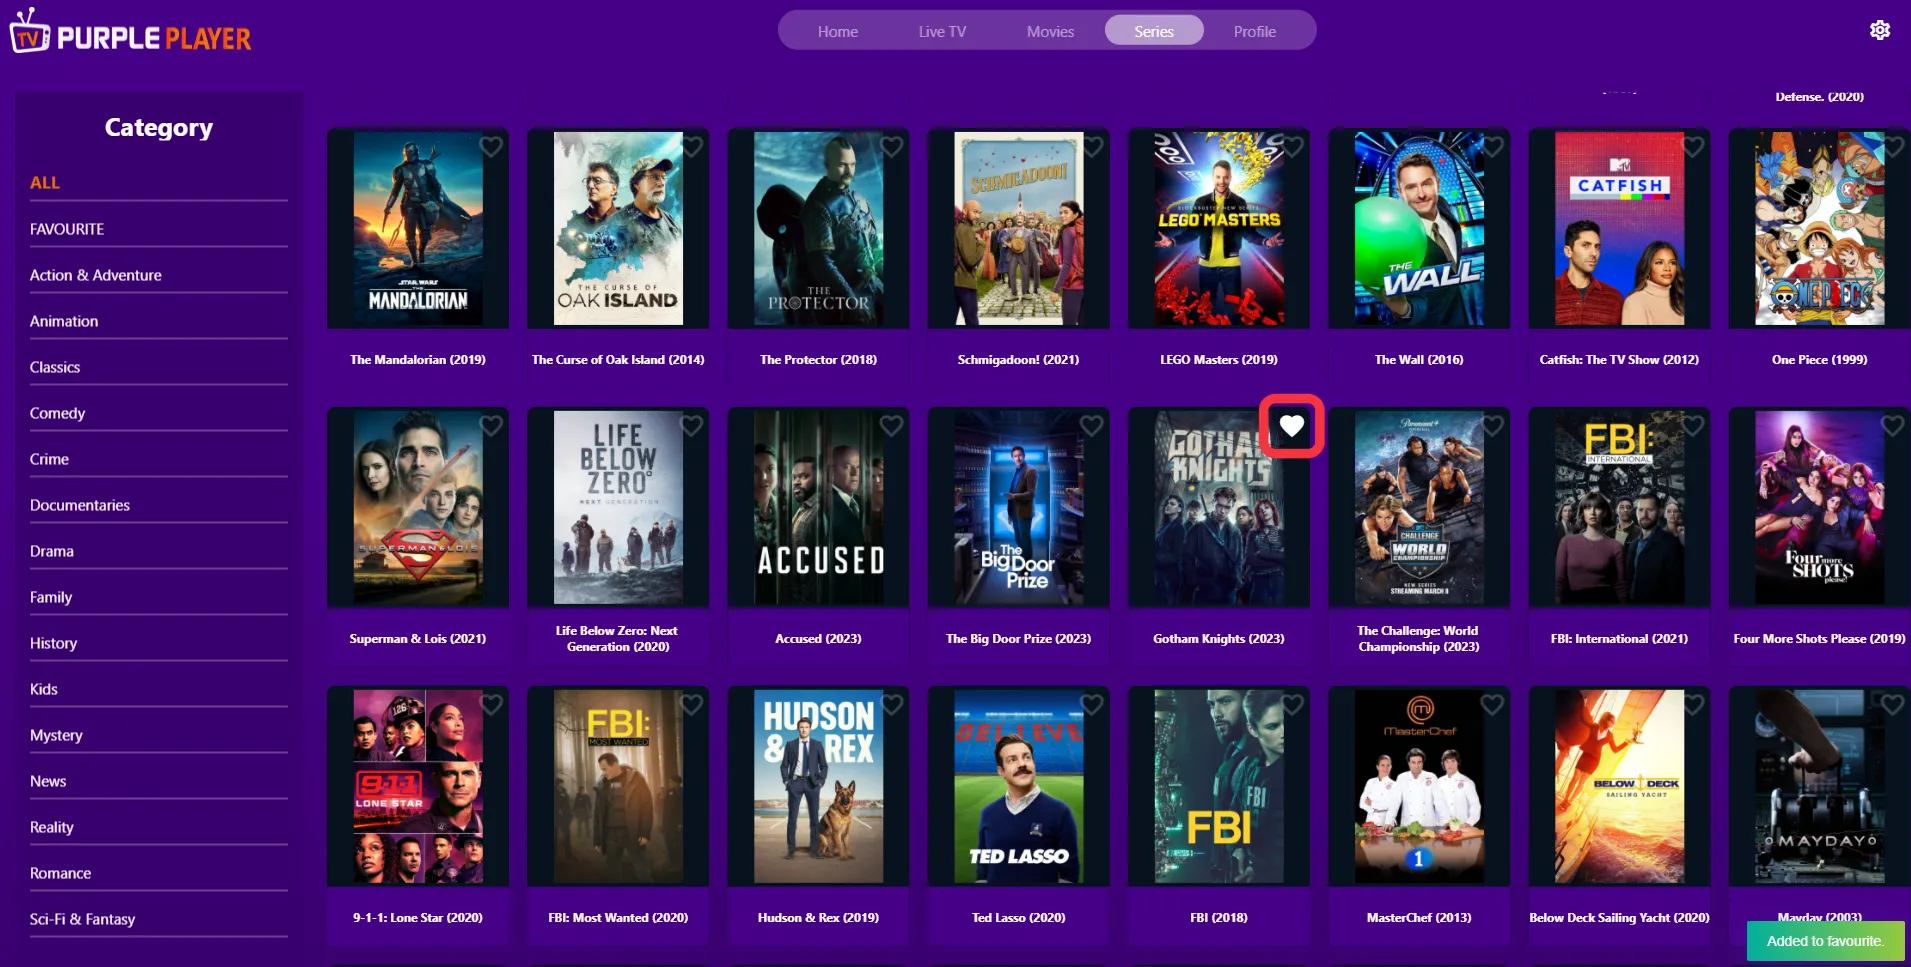
Task: Add Accused to favourites via heart
Action: click(891, 426)
